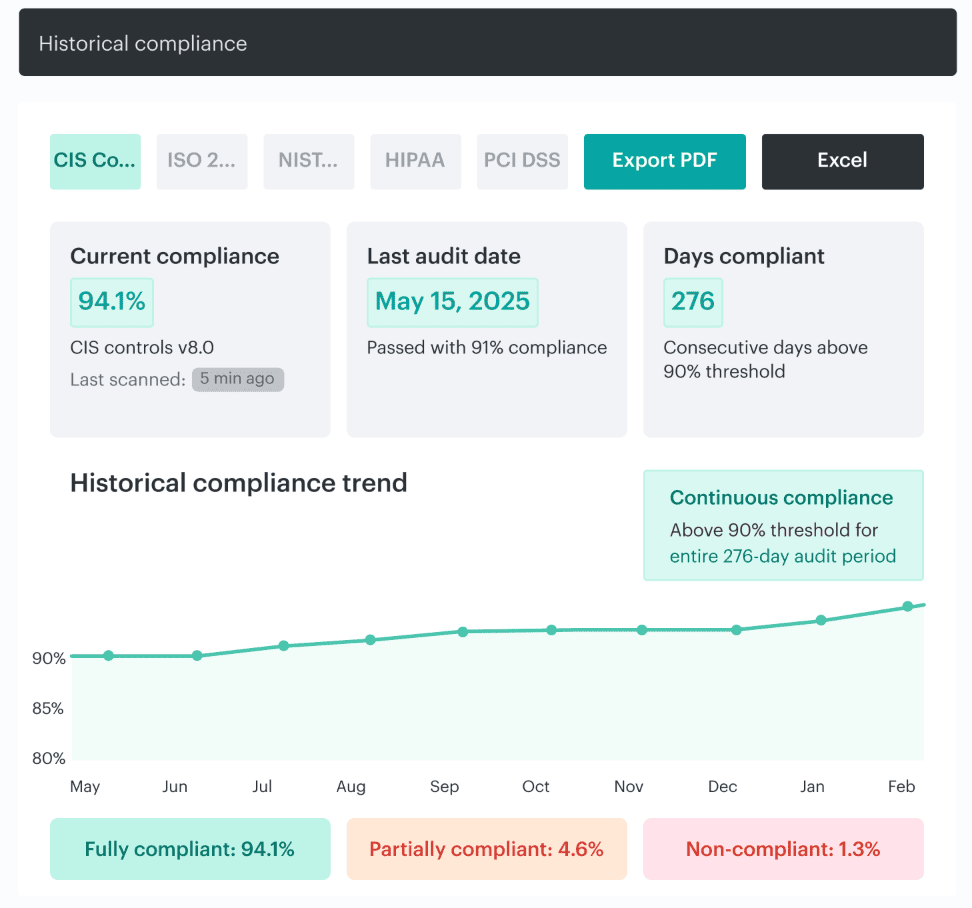This screenshot has height=908, width=972.
Task: Click the 276 days compliant value
Action: tap(693, 302)
